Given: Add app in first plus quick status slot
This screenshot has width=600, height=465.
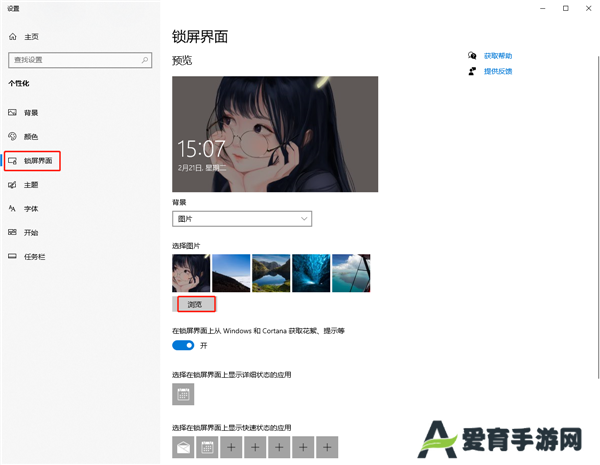Looking at the screenshot, I should click(x=231, y=447).
